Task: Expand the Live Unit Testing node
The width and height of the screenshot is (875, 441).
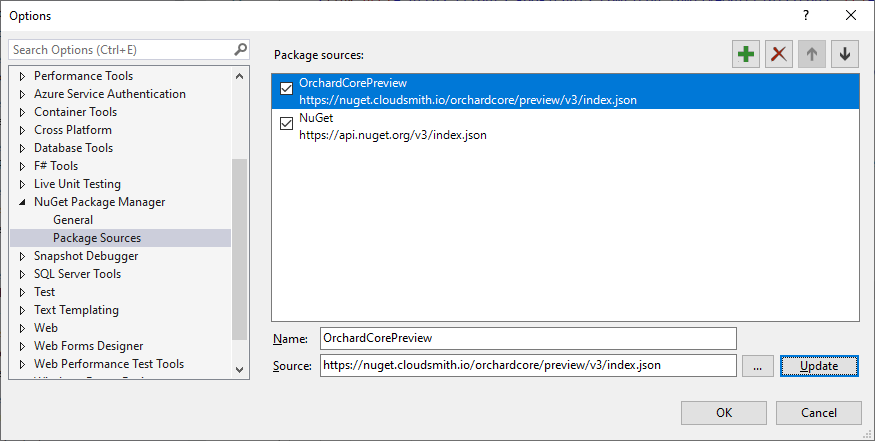Action: pyautogui.click(x=22, y=184)
